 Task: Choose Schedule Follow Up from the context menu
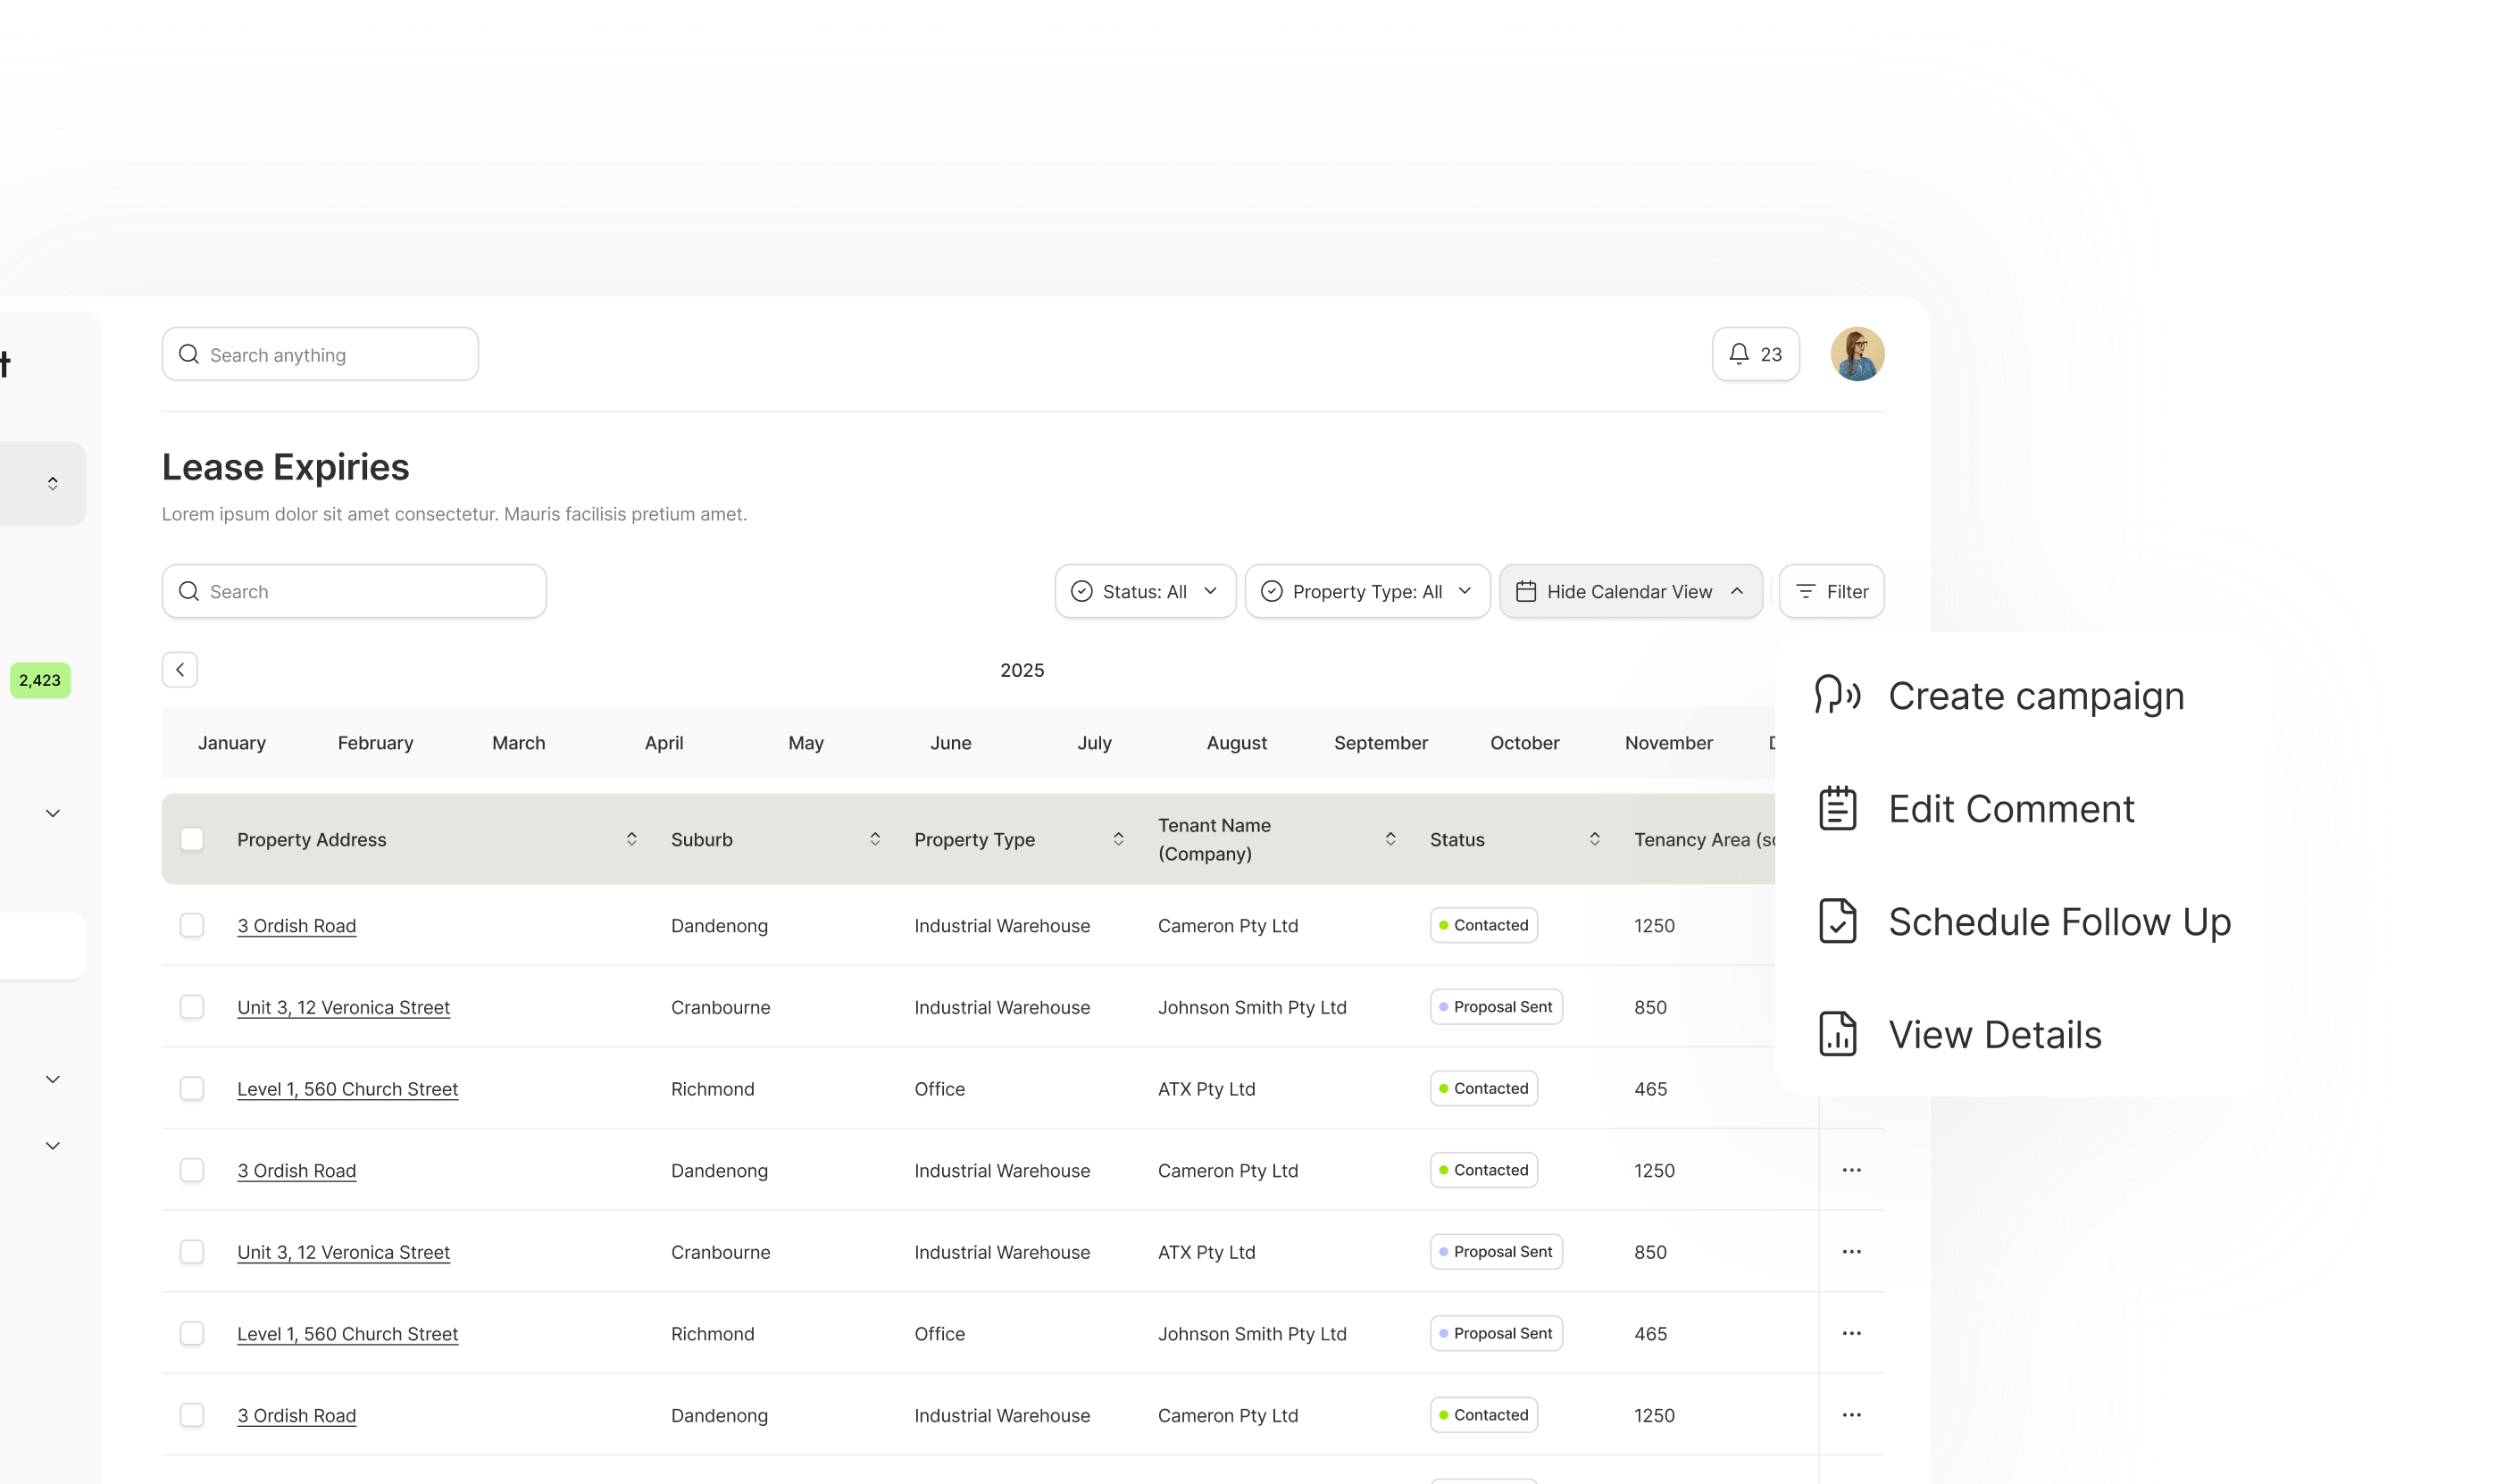click(x=2059, y=921)
